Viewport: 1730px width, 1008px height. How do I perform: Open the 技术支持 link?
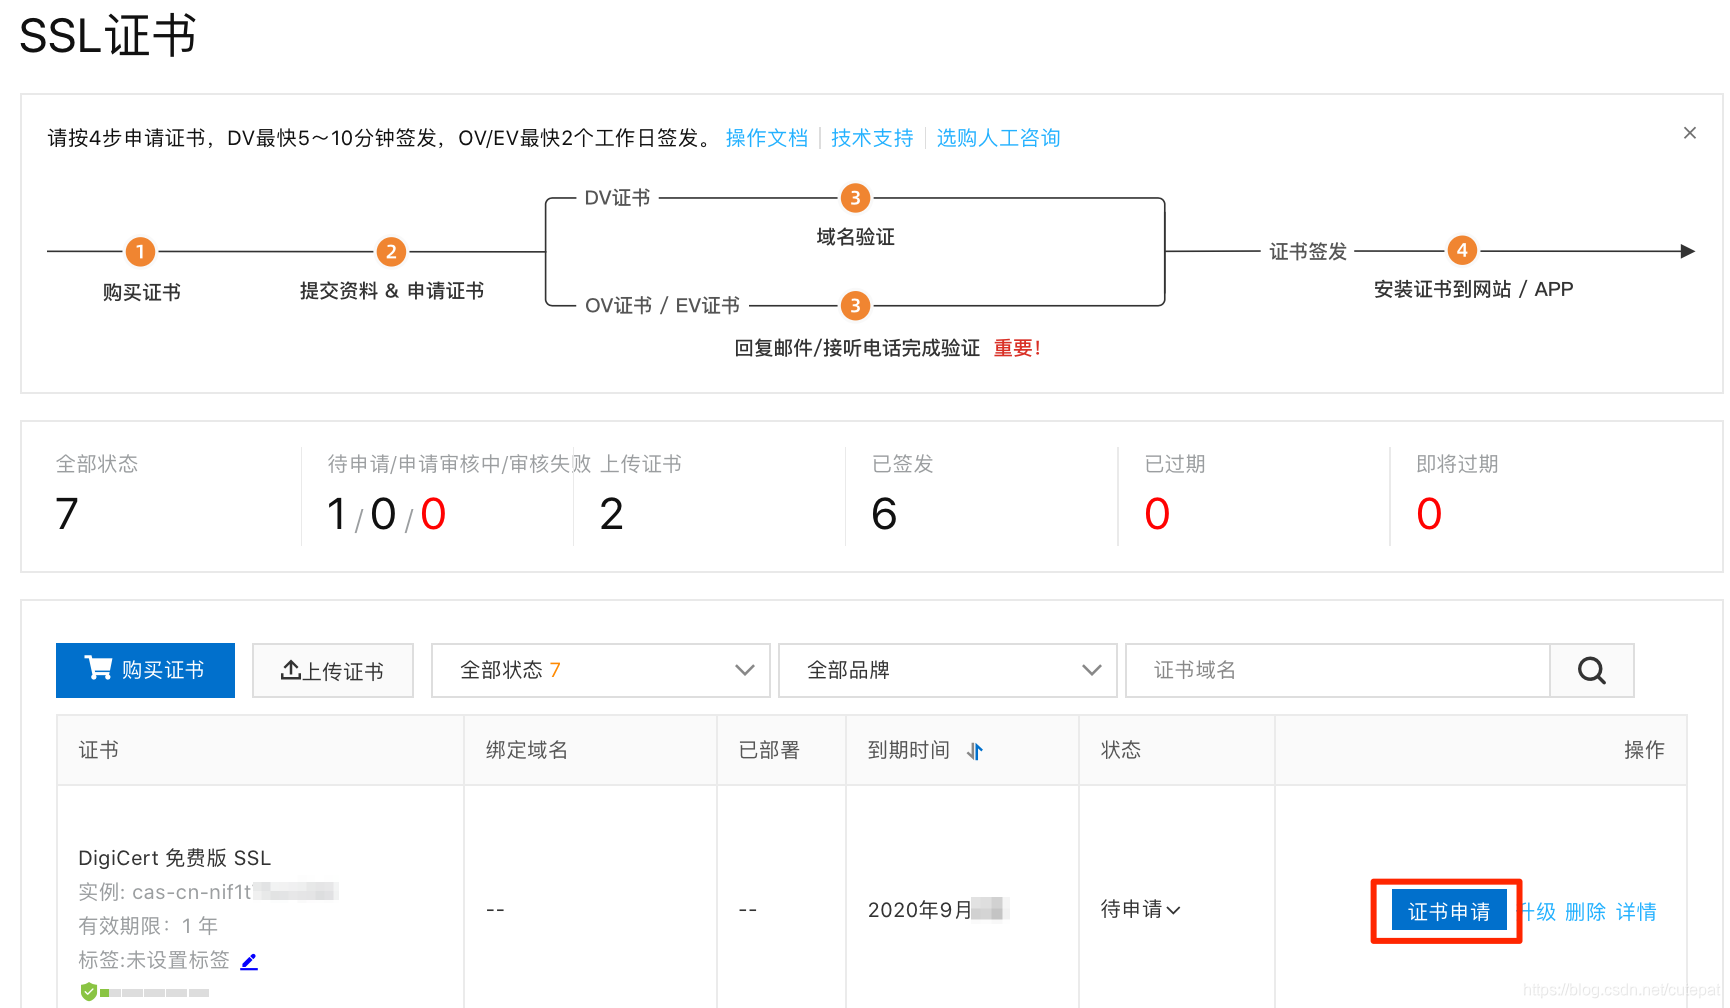pos(872,138)
